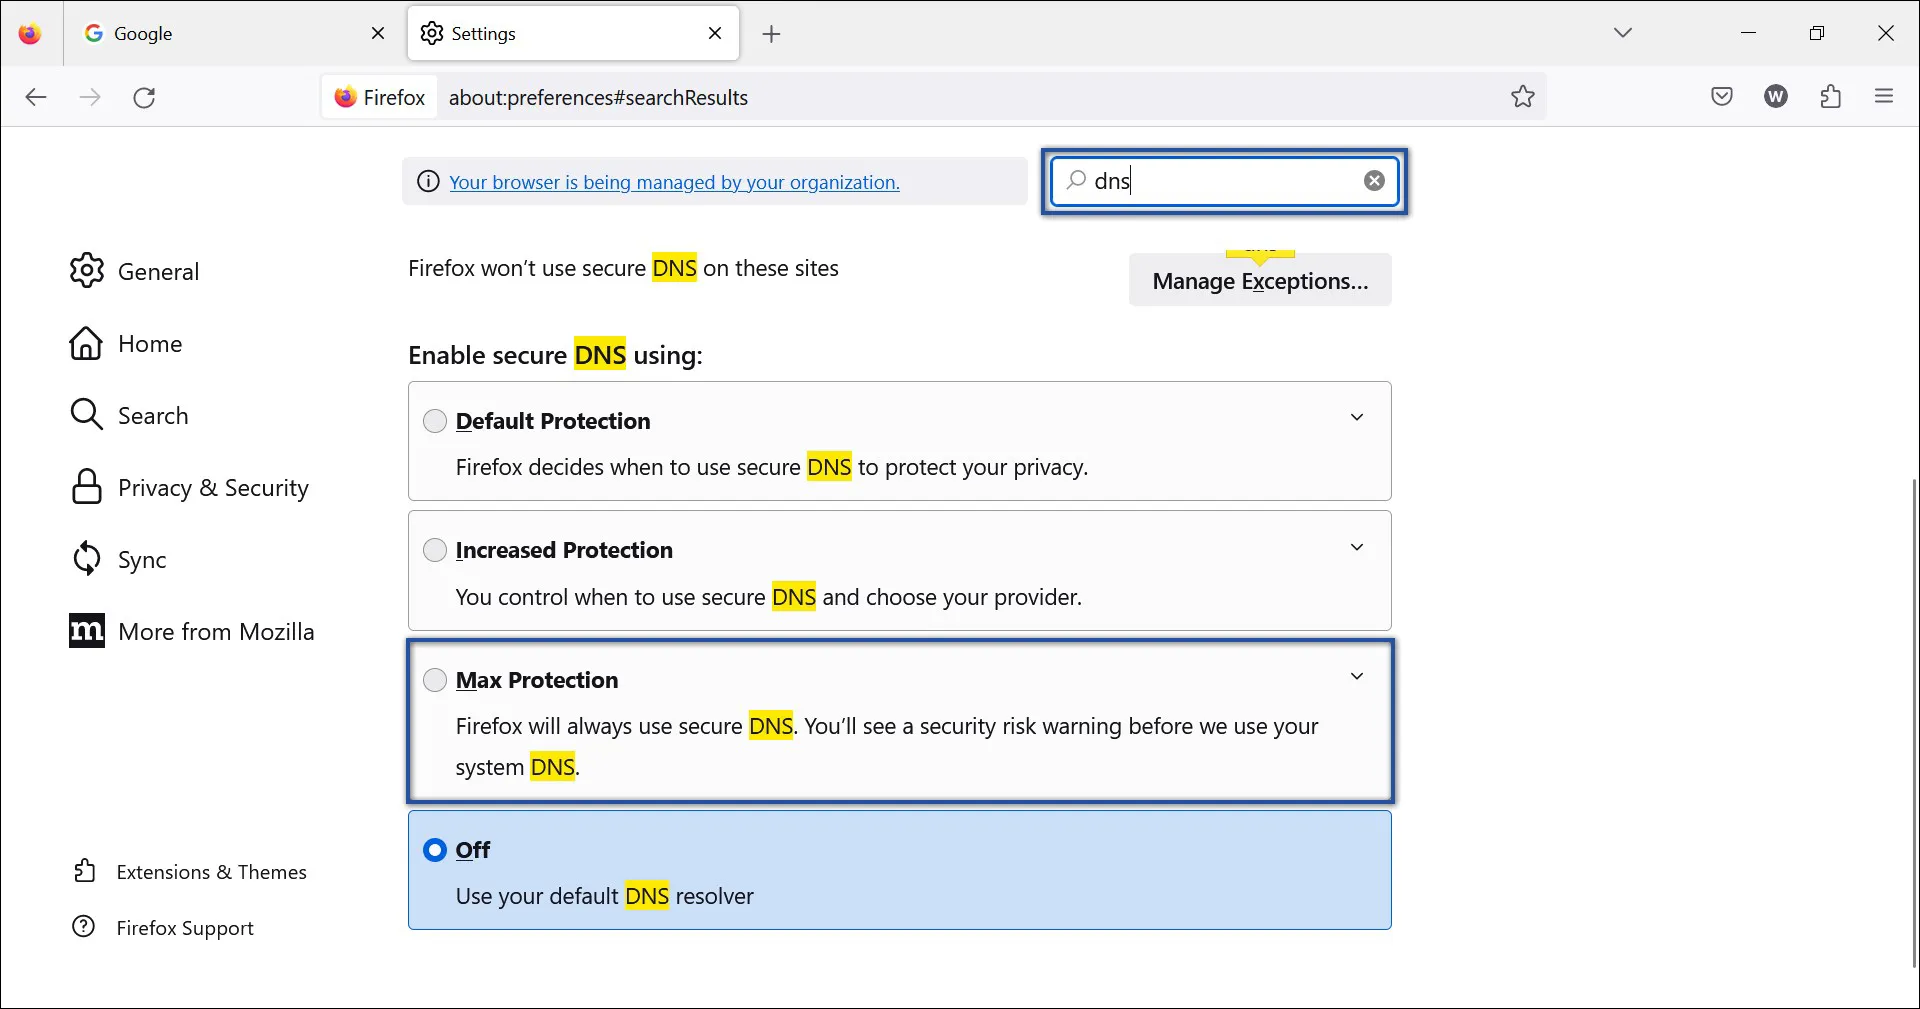Save the page to Pocket
Viewport: 1920px width, 1009px height.
(1722, 96)
